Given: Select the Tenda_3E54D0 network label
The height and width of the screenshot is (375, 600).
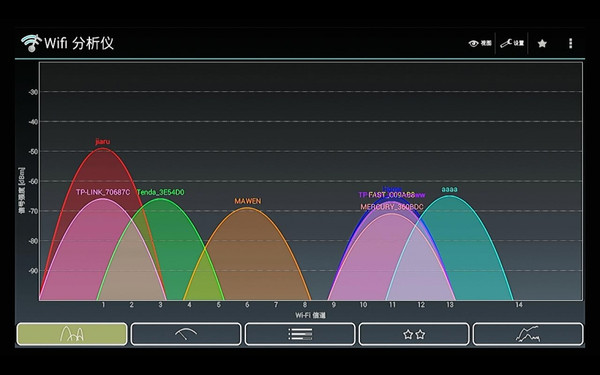Looking at the screenshot, I should 160,192.
